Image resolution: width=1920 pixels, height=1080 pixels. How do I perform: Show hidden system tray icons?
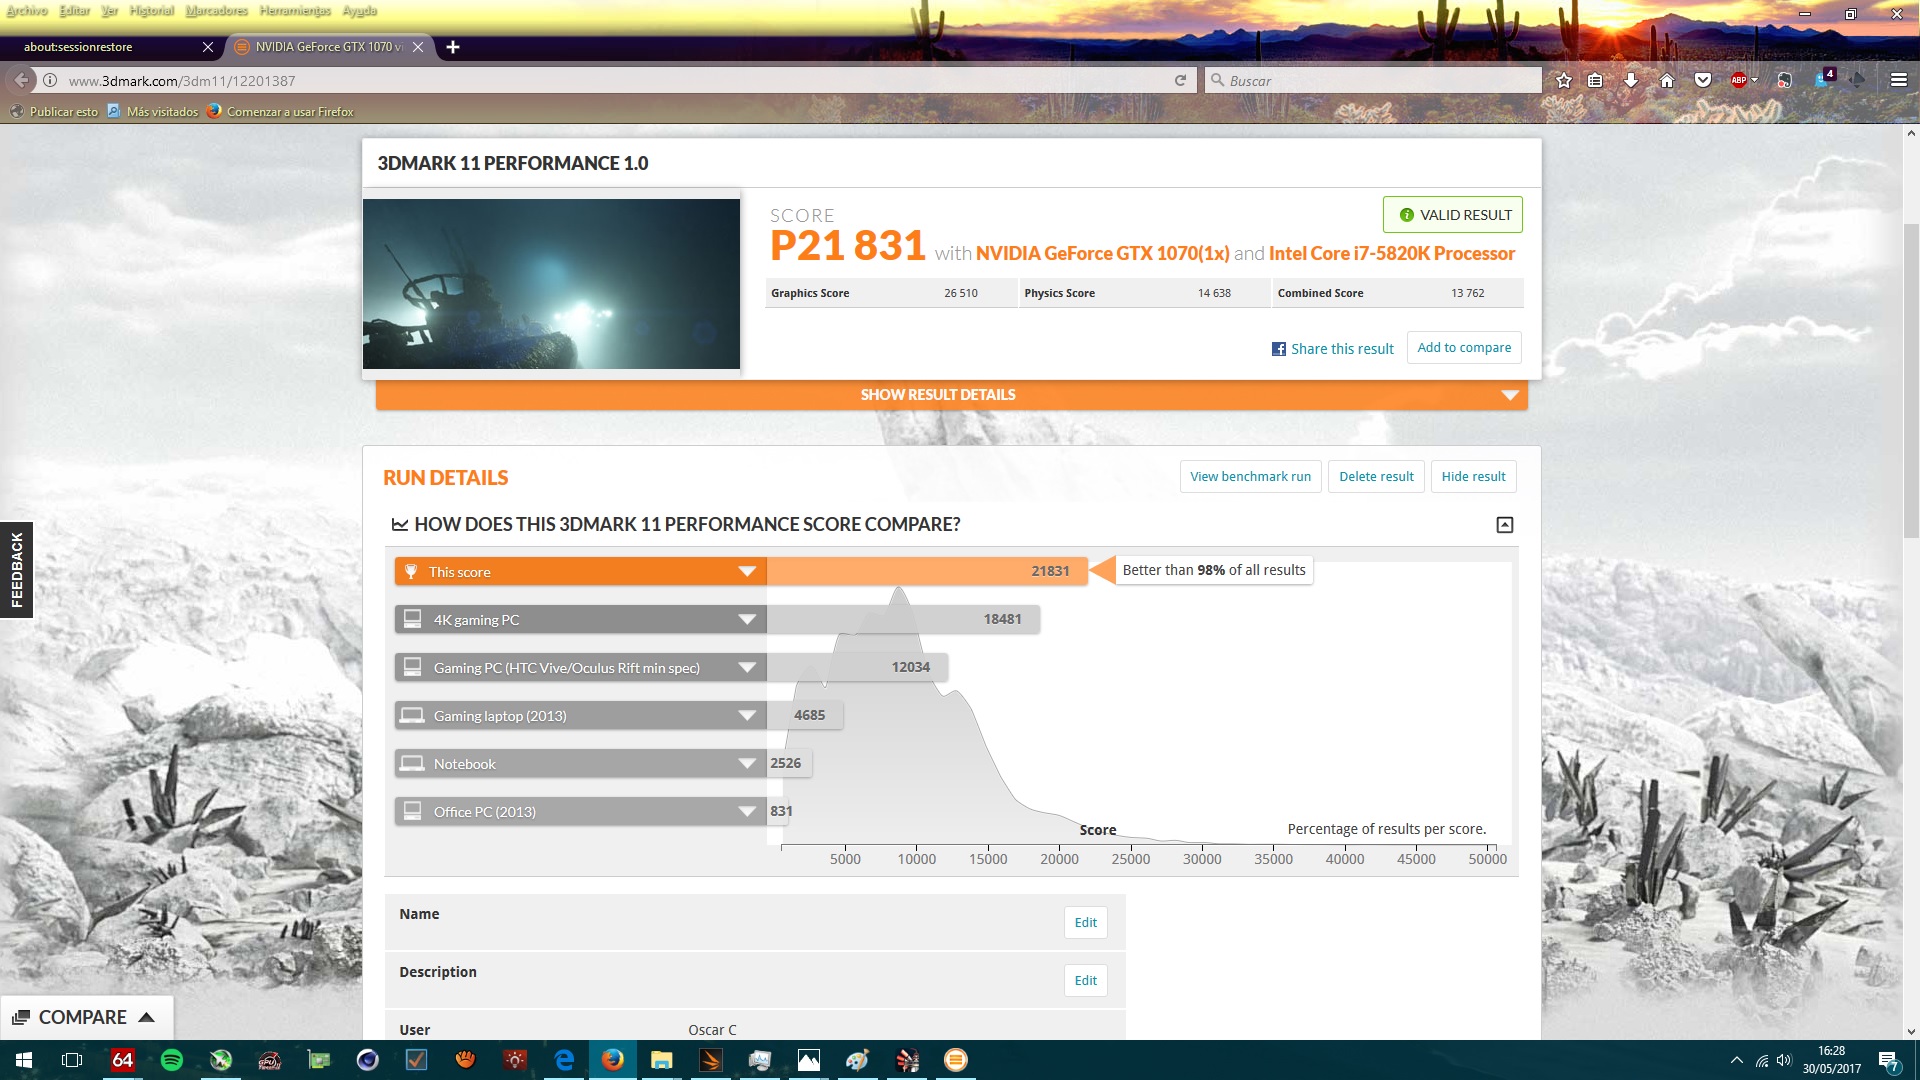[x=1737, y=1060]
